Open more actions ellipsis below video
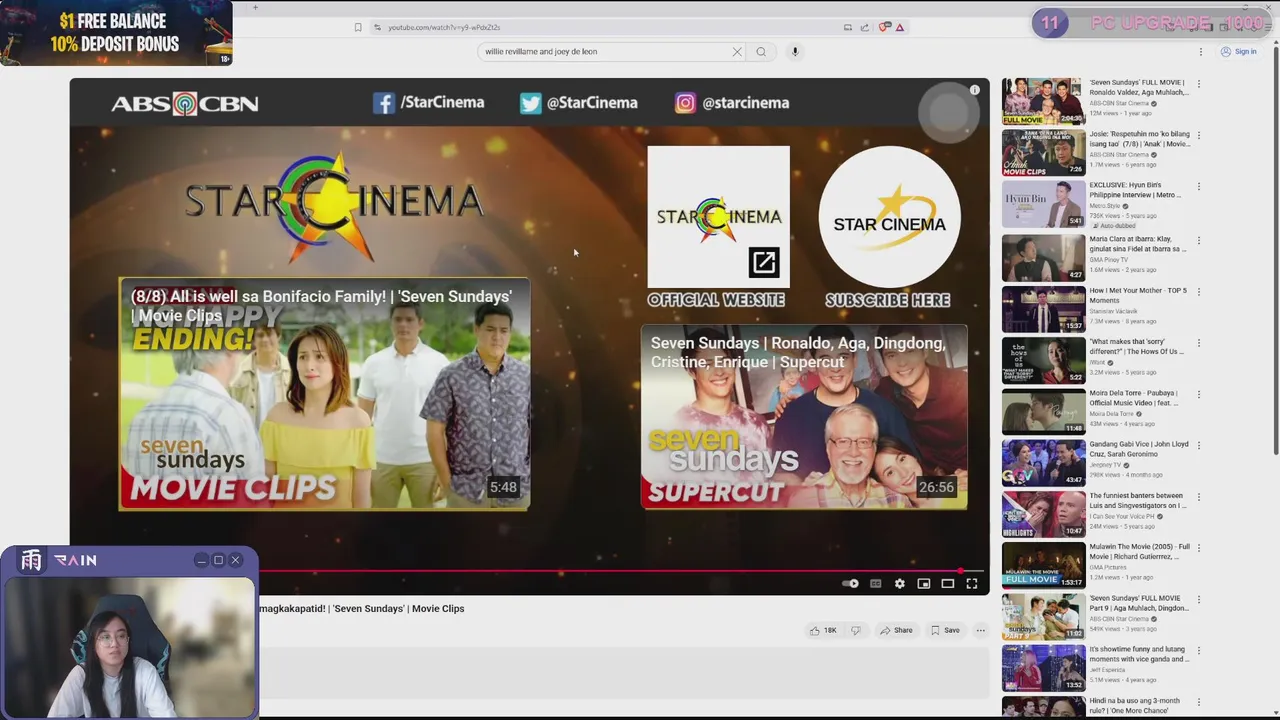This screenshot has width=1280, height=720. point(980,630)
